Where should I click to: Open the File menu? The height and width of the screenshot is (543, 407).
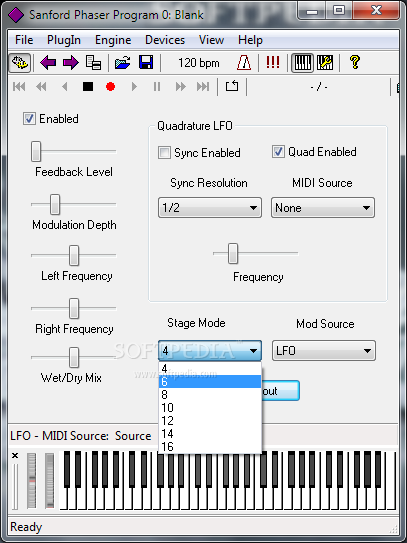tap(24, 40)
